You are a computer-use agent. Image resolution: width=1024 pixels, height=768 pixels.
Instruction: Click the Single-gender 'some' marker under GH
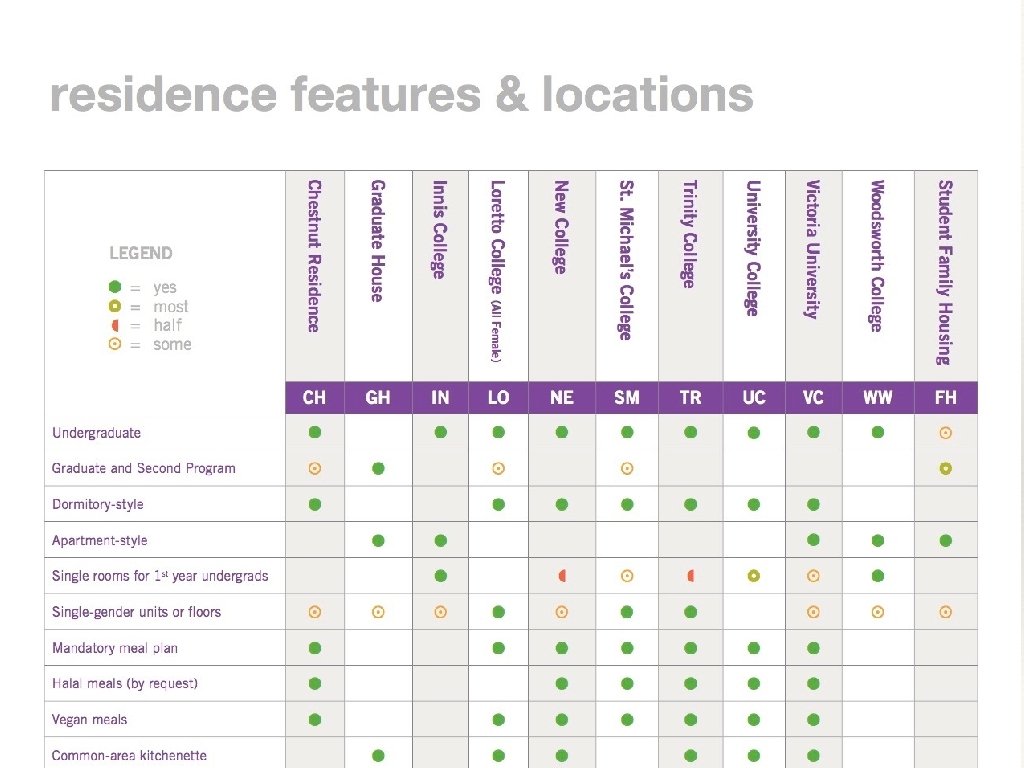click(378, 612)
